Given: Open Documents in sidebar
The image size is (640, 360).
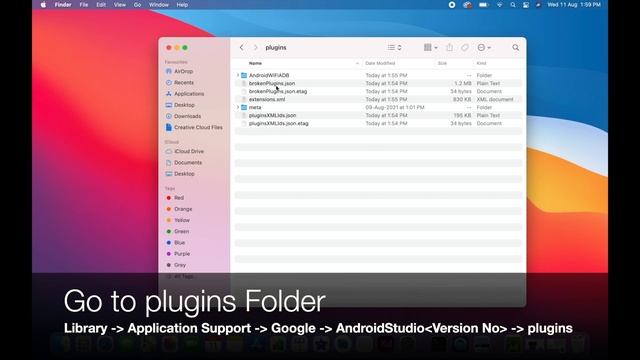Looking at the screenshot, I should tap(188, 162).
